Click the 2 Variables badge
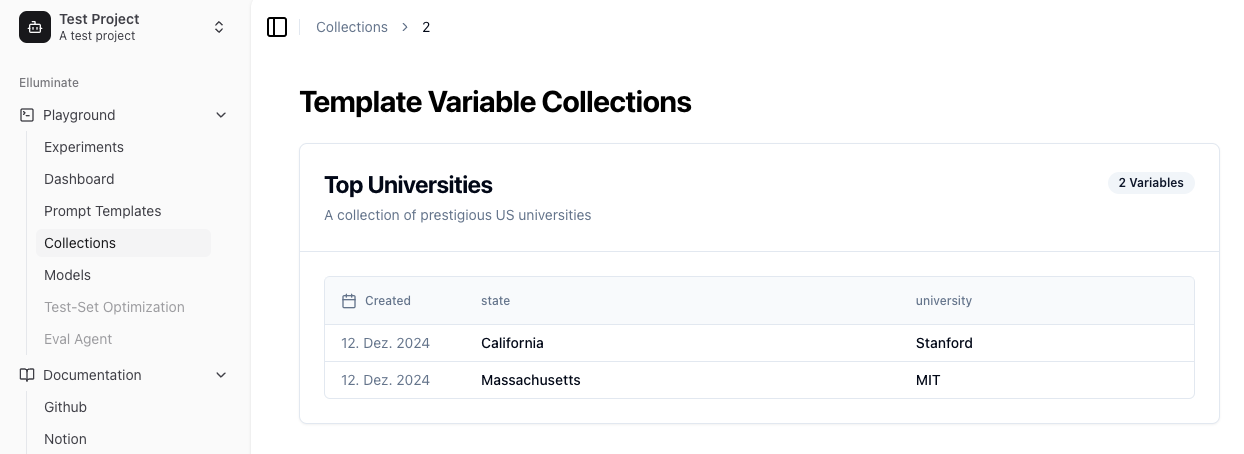The height and width of the screenshot is (454, 1244). [x=1151, y=183]
